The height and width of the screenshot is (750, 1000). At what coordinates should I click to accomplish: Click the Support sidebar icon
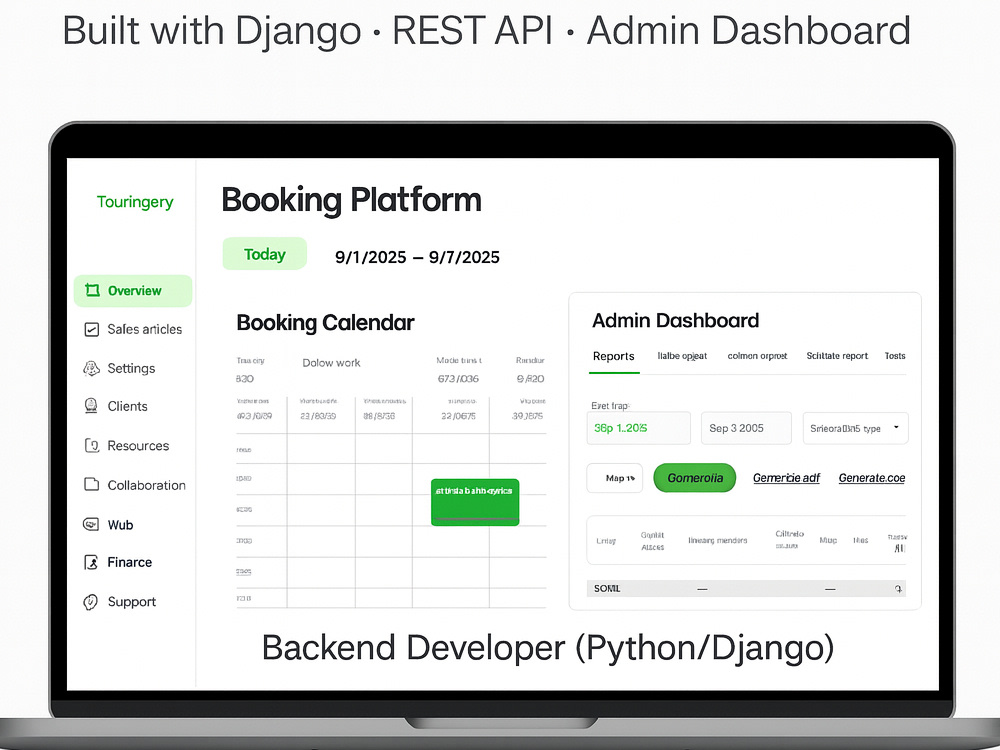pos(91,602)
